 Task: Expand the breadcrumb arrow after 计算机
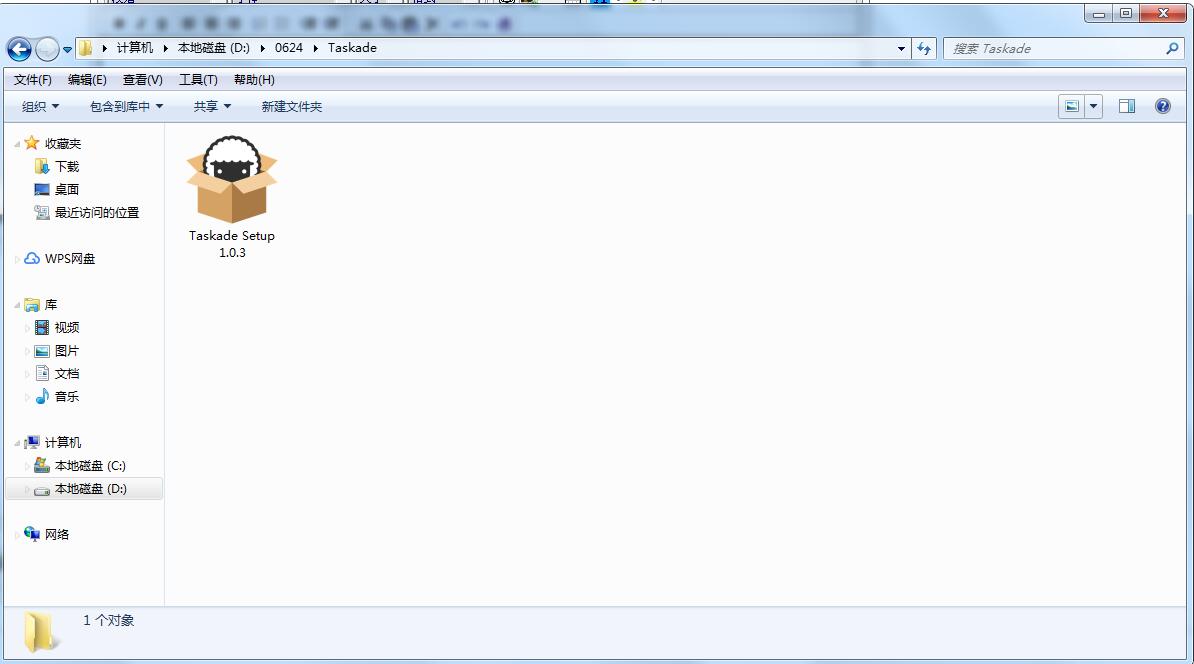pyautogui.click(x=165, y=48)
